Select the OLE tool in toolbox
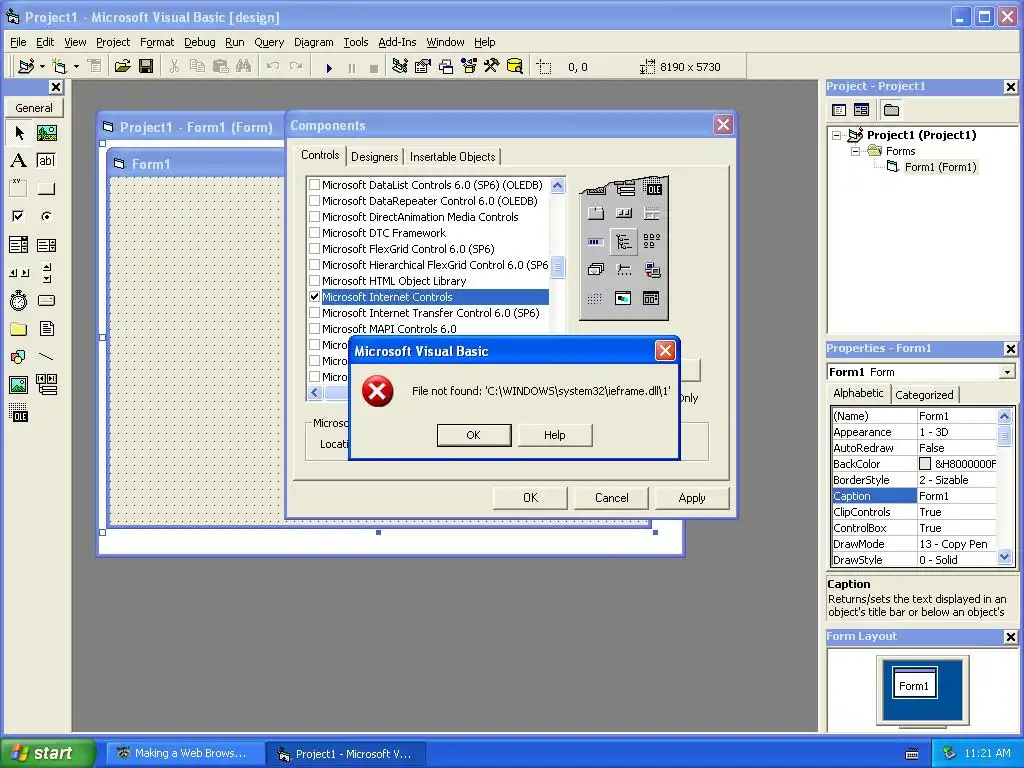1024x768 pixels. click(x=19, y=413)
